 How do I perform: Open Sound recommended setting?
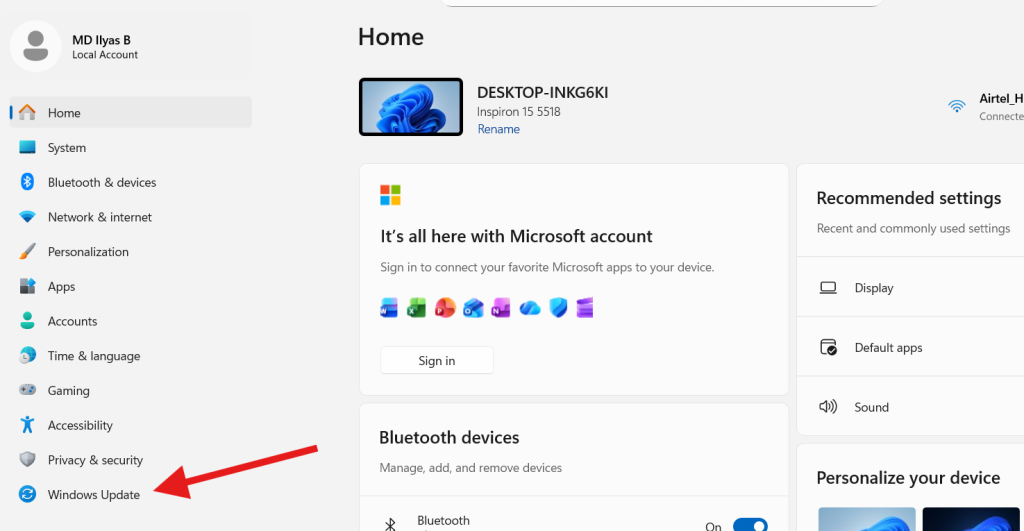910,406
